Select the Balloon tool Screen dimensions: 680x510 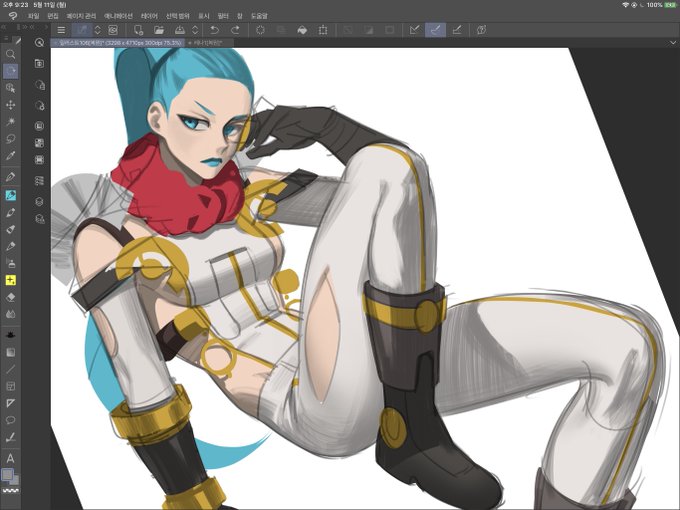pyautogui.click(x=10, y=420)
